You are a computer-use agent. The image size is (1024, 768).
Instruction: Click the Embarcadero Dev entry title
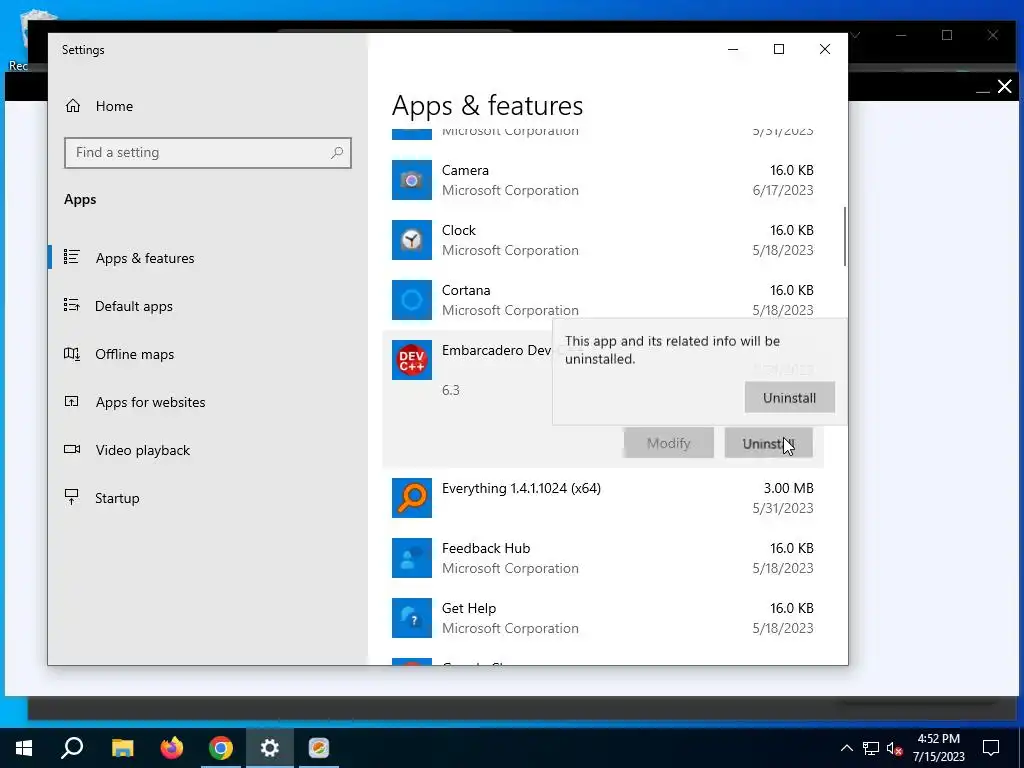click(x=496, y=351)
